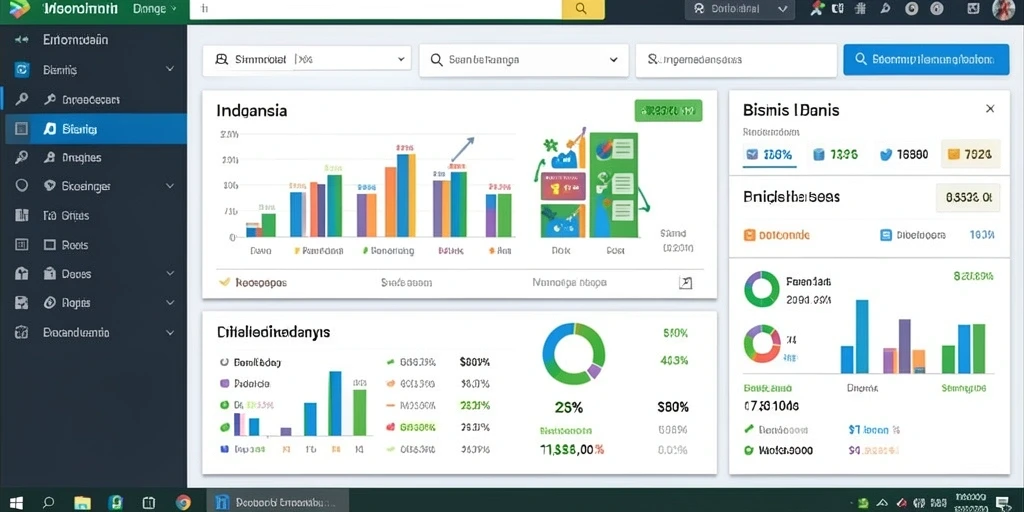Click into the Sungemedansaas search field
1024x512 pixels.
coord(736,60)
